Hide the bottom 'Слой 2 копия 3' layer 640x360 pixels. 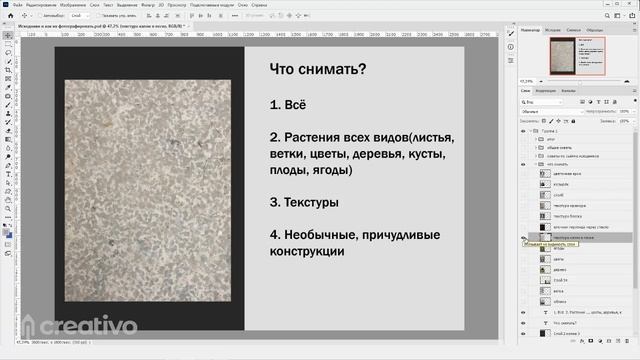[x=523, y=334]
